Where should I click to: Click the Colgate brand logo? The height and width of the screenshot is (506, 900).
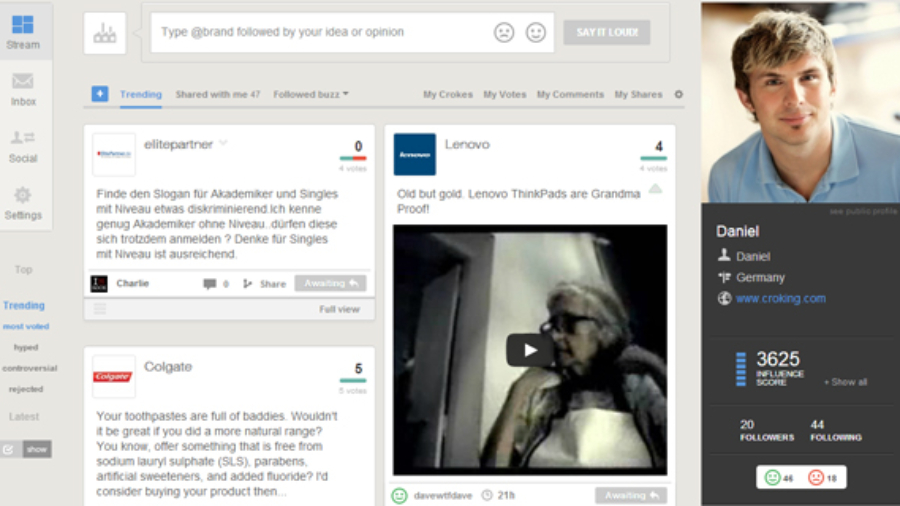114,376
